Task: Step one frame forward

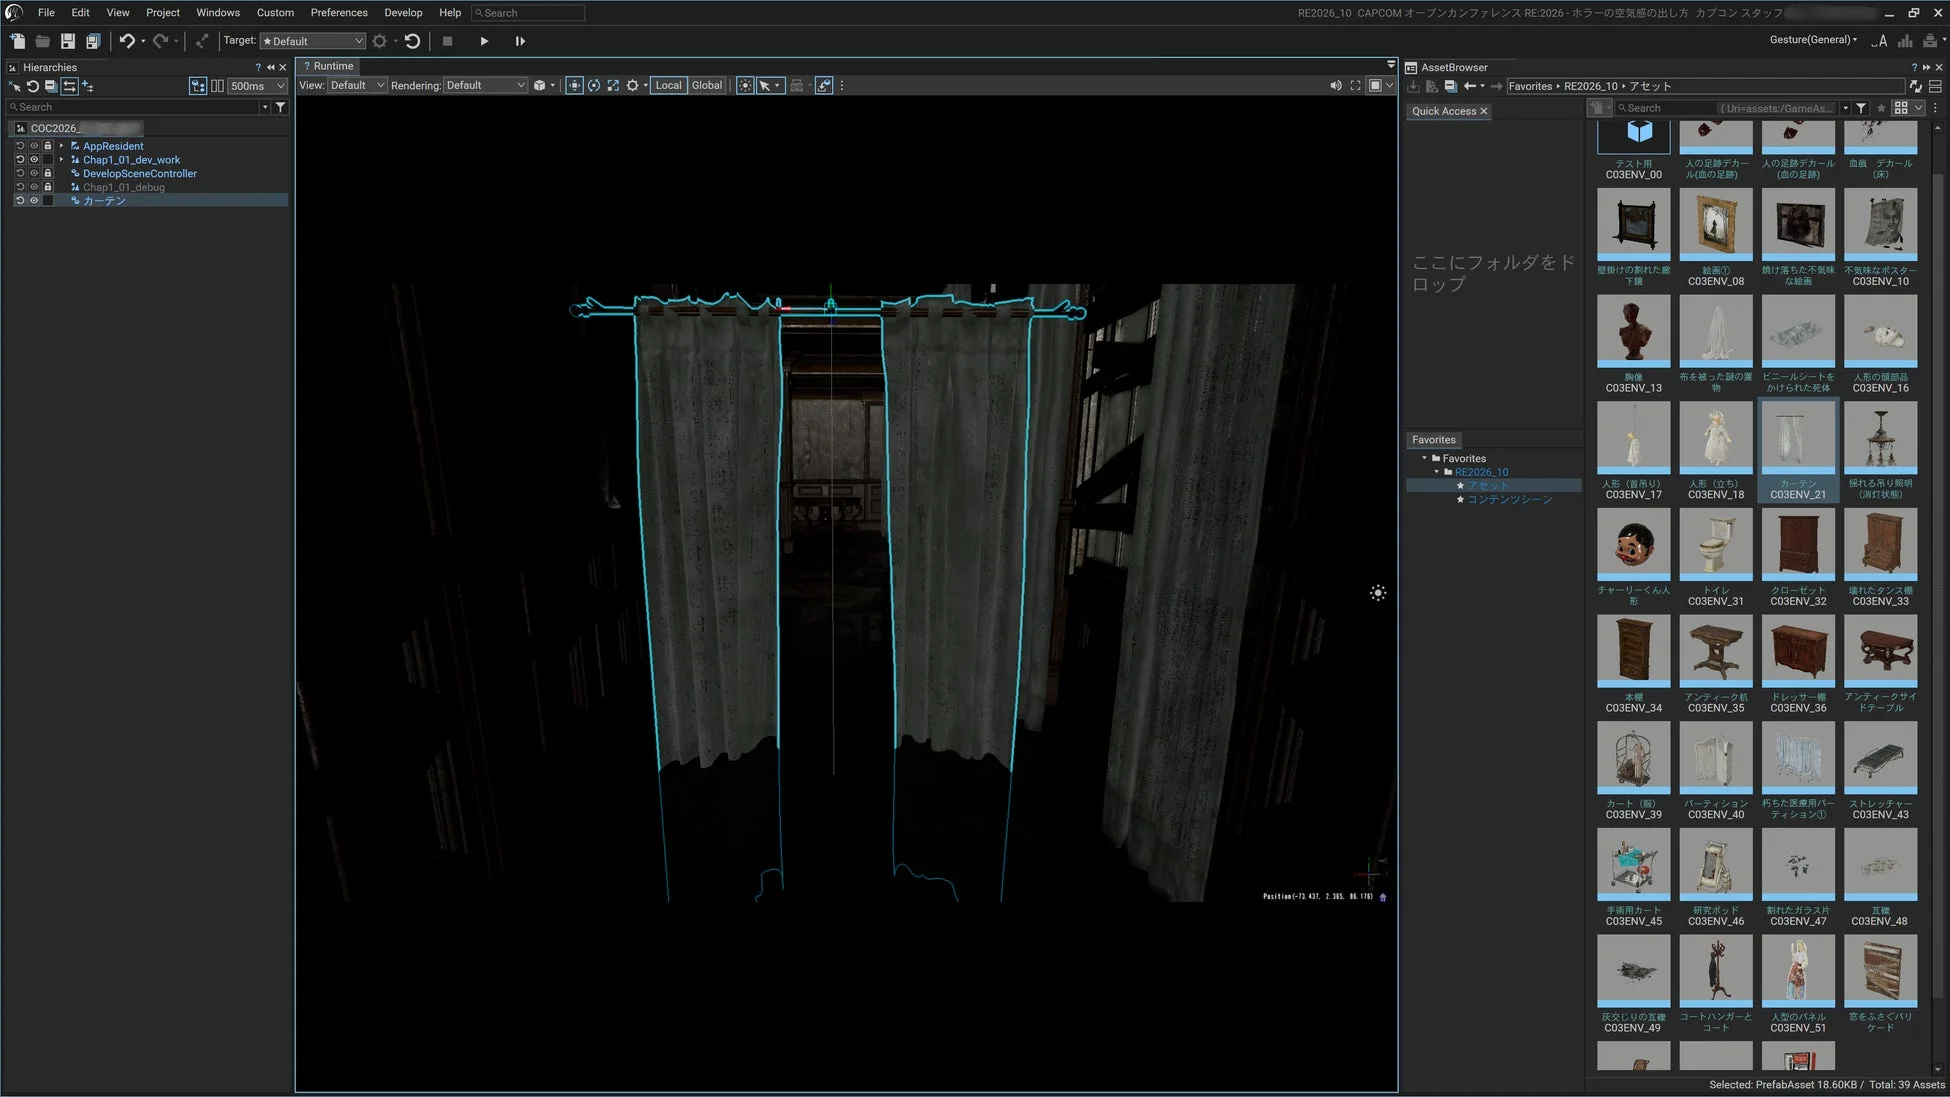Action: (x=520, y=41)
